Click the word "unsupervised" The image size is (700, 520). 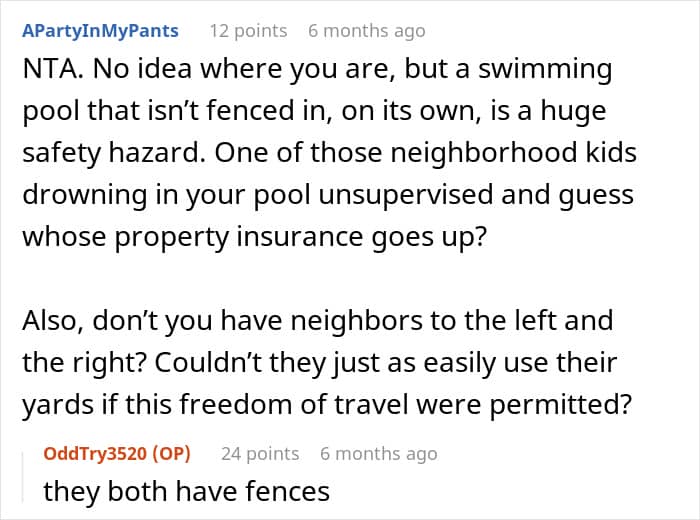point(406,195)
